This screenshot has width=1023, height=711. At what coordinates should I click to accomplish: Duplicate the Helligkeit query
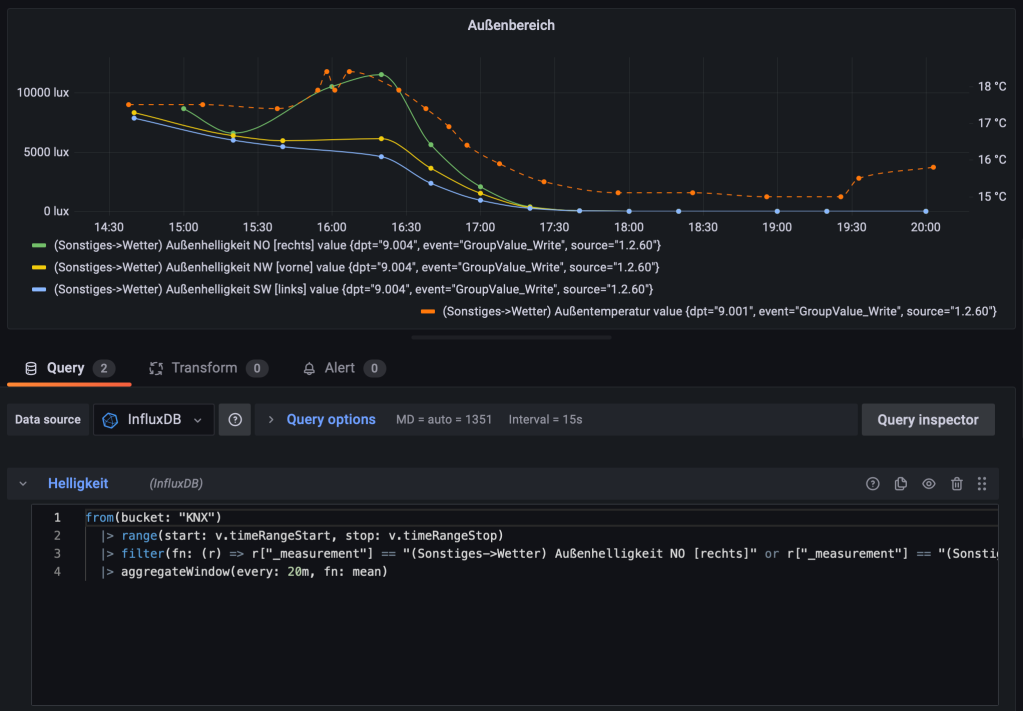pyautogui.click(x=900, y=483)
